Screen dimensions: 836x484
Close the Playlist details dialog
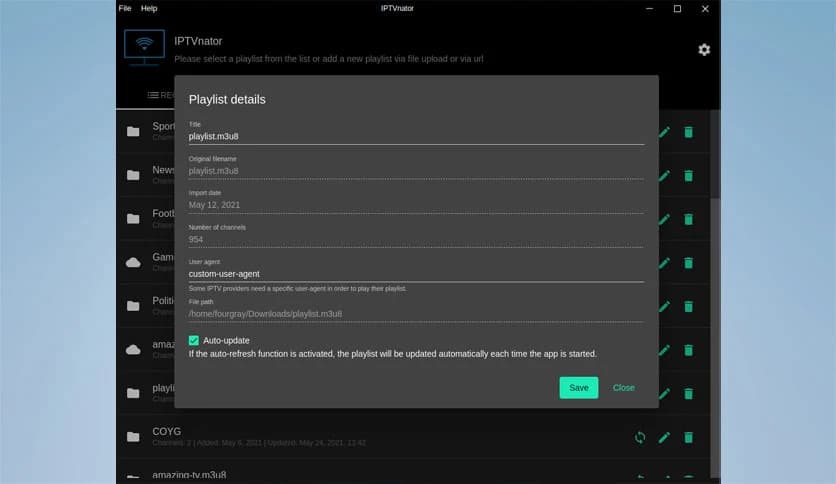click(x=623, y=388)
